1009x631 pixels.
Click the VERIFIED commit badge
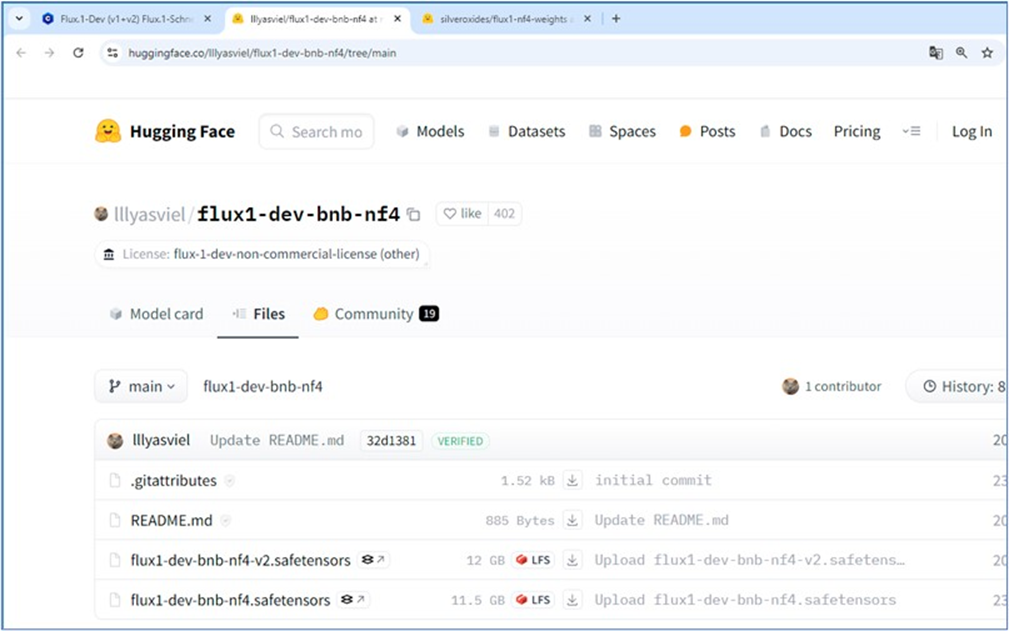tap(460, 441)
